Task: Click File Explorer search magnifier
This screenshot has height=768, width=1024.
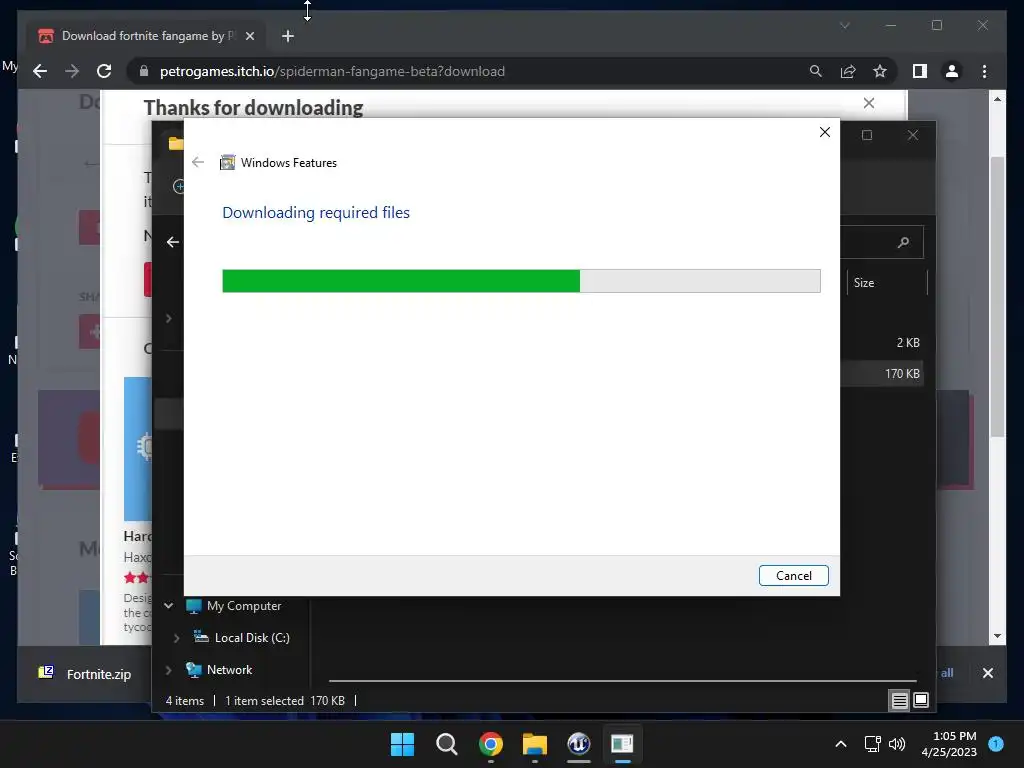Action: point(903,242)
